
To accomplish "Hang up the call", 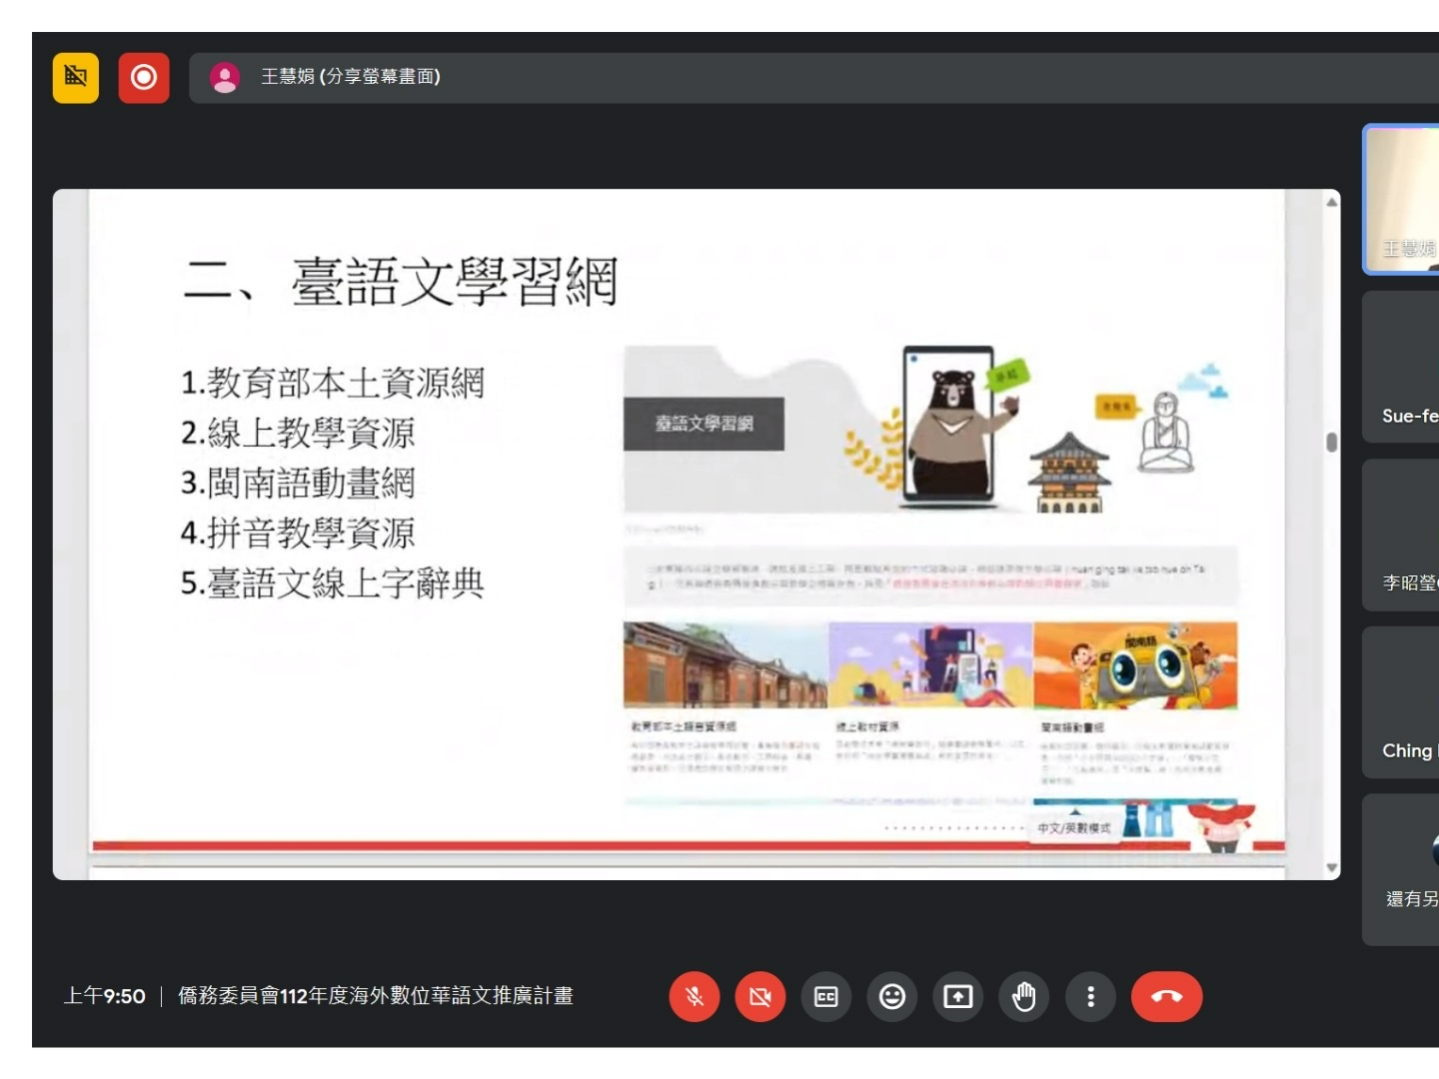I will click(x=1166, y=997).
